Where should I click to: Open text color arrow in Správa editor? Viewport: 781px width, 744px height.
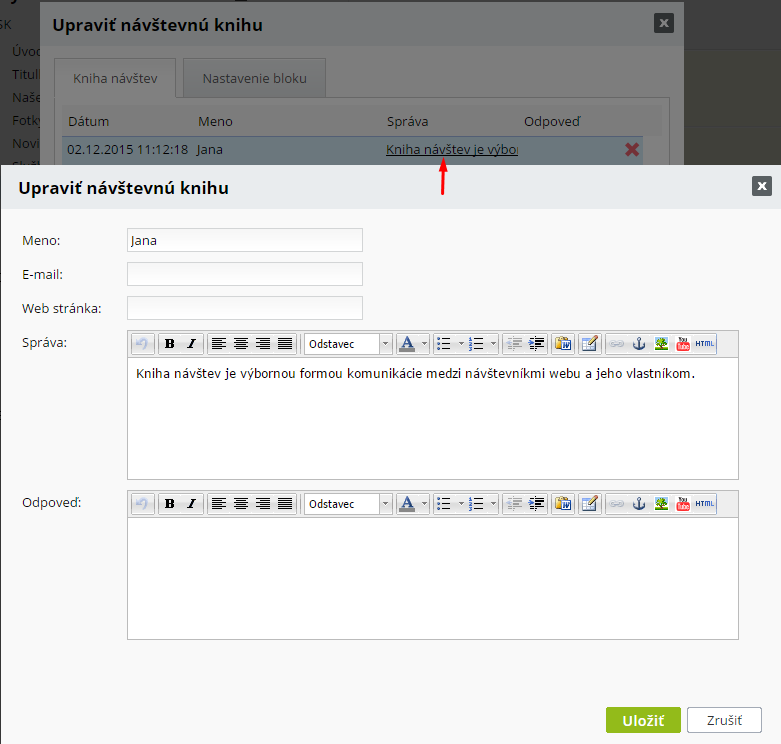coord(424,344)
